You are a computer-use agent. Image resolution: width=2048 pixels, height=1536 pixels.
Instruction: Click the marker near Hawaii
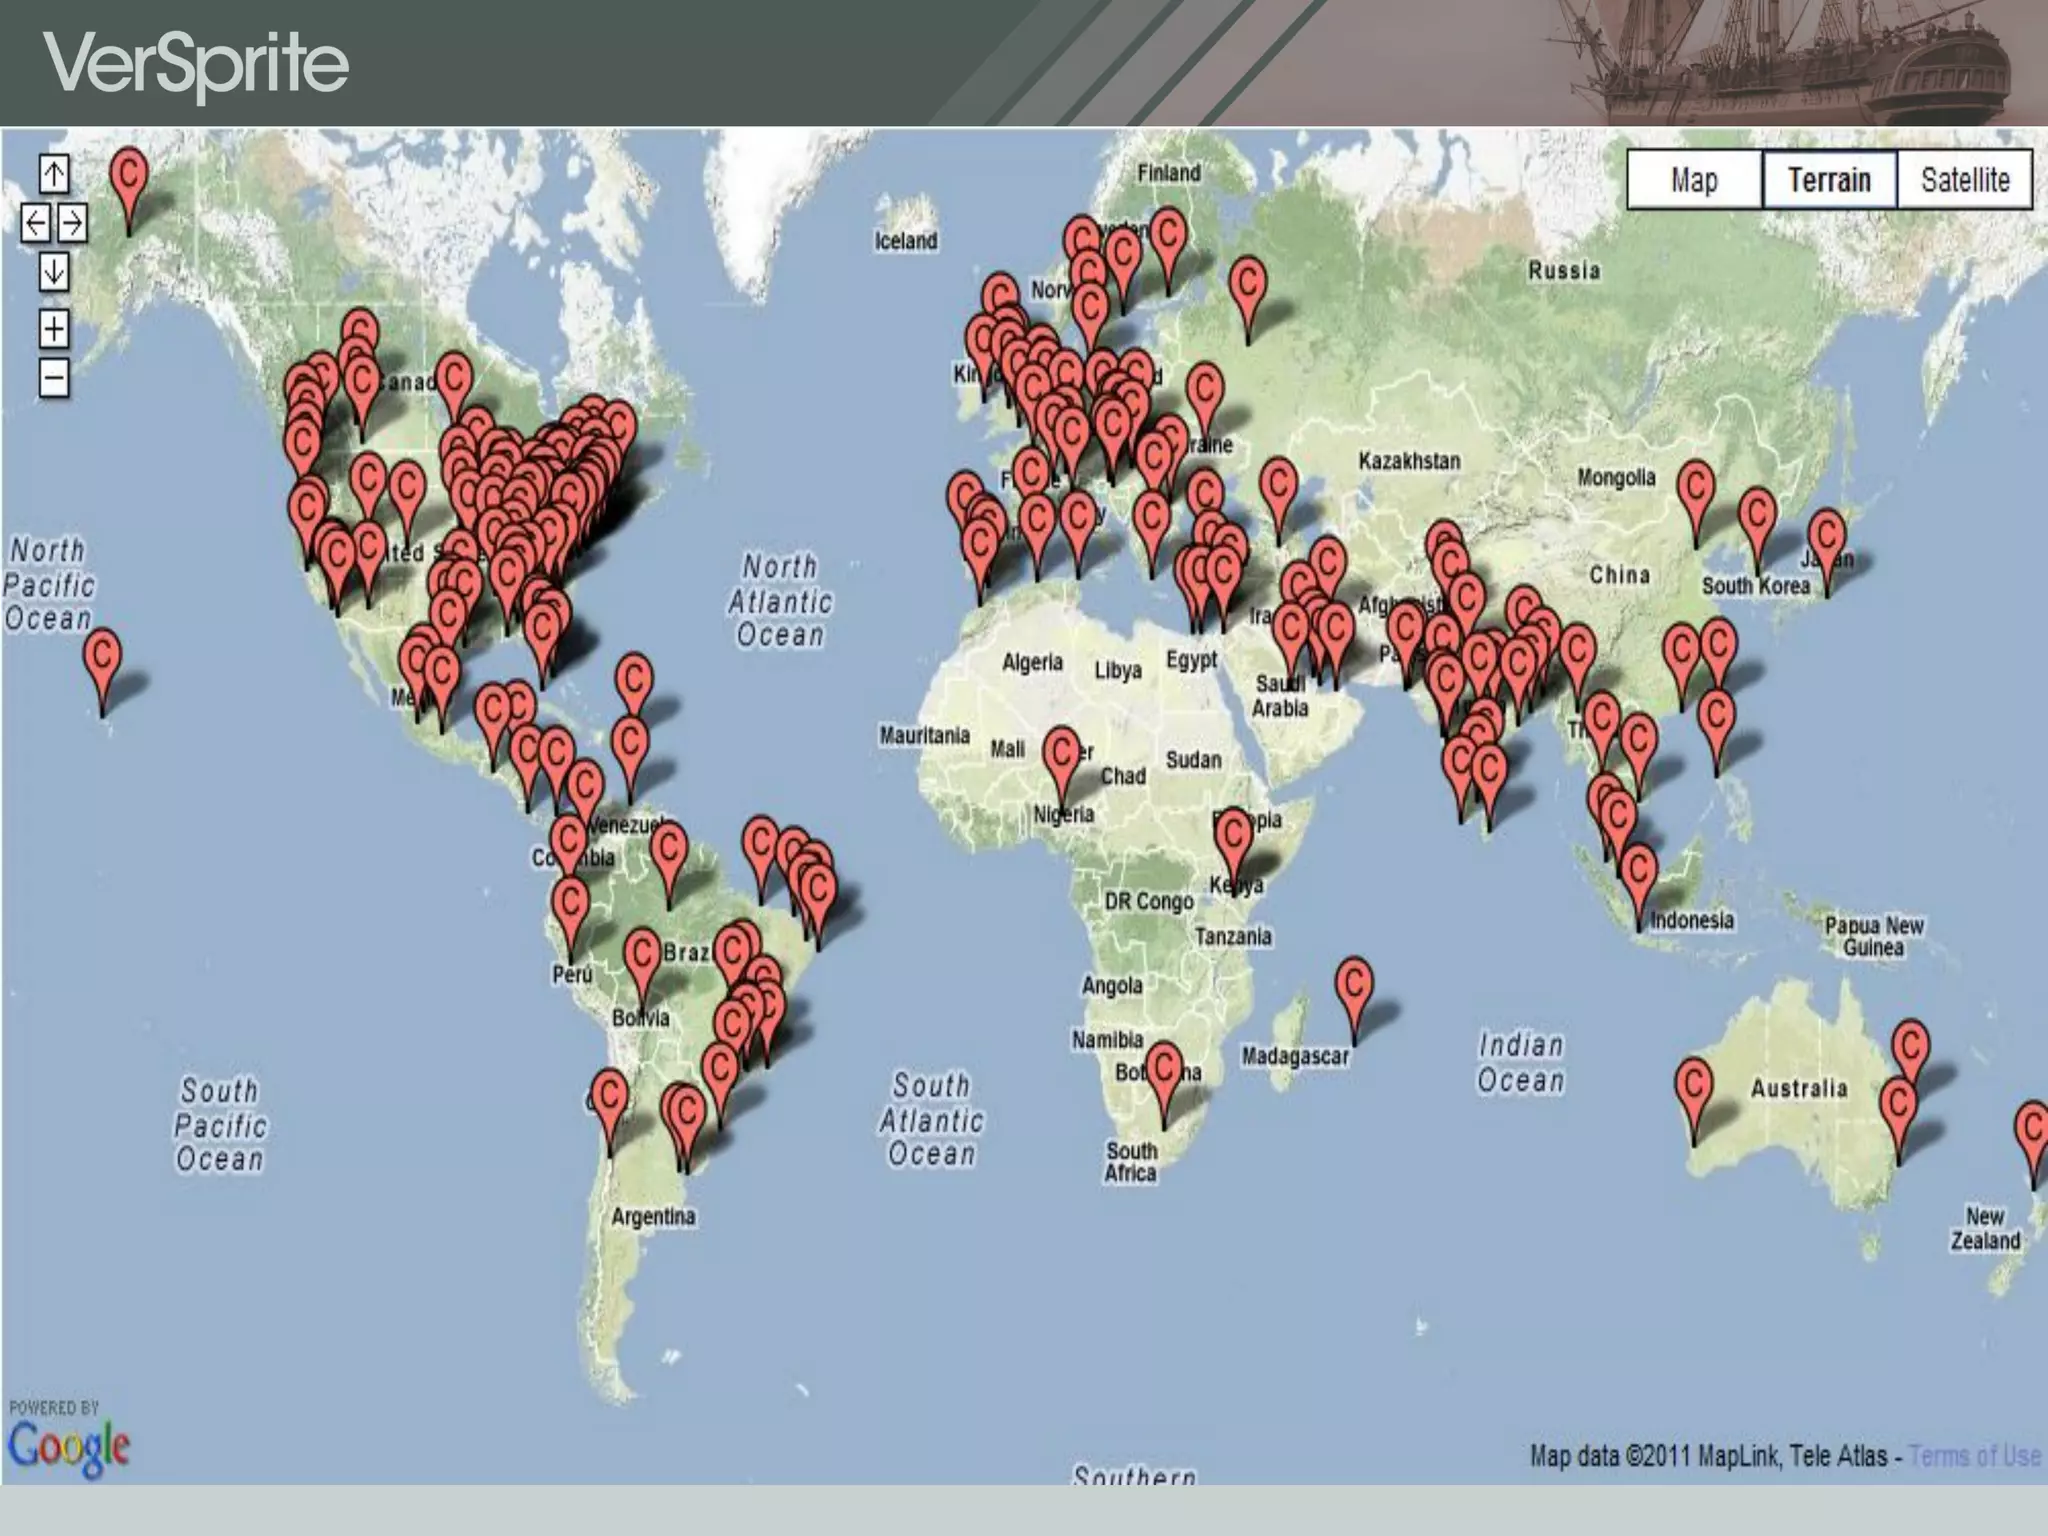tap(102, 657)
